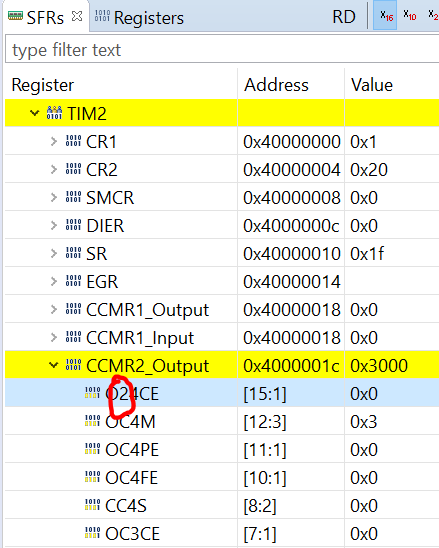Collapse the CCMR2_Output register
The image size is (439, 548).
[53, 365]
